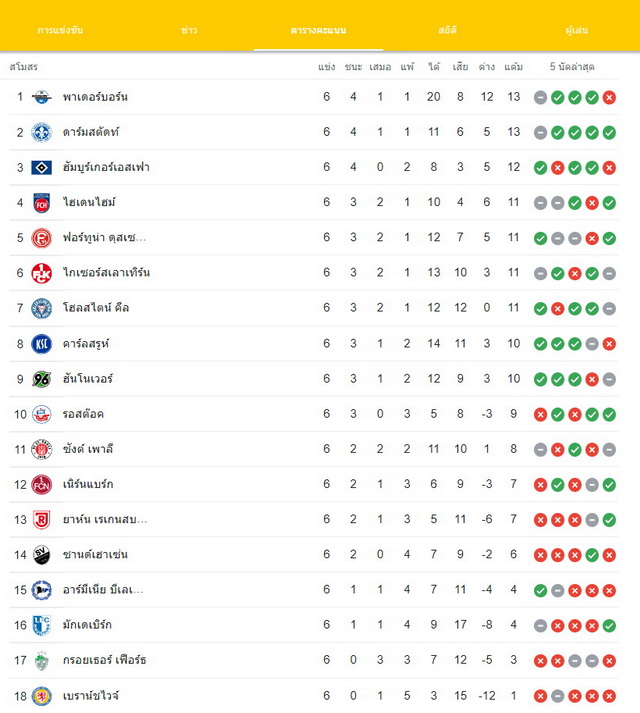Screen dimensions: 640x713
Task: Click the ฮัมบูร์เกอร์เอสเฟา diamond logo
Action: point(41,168)
